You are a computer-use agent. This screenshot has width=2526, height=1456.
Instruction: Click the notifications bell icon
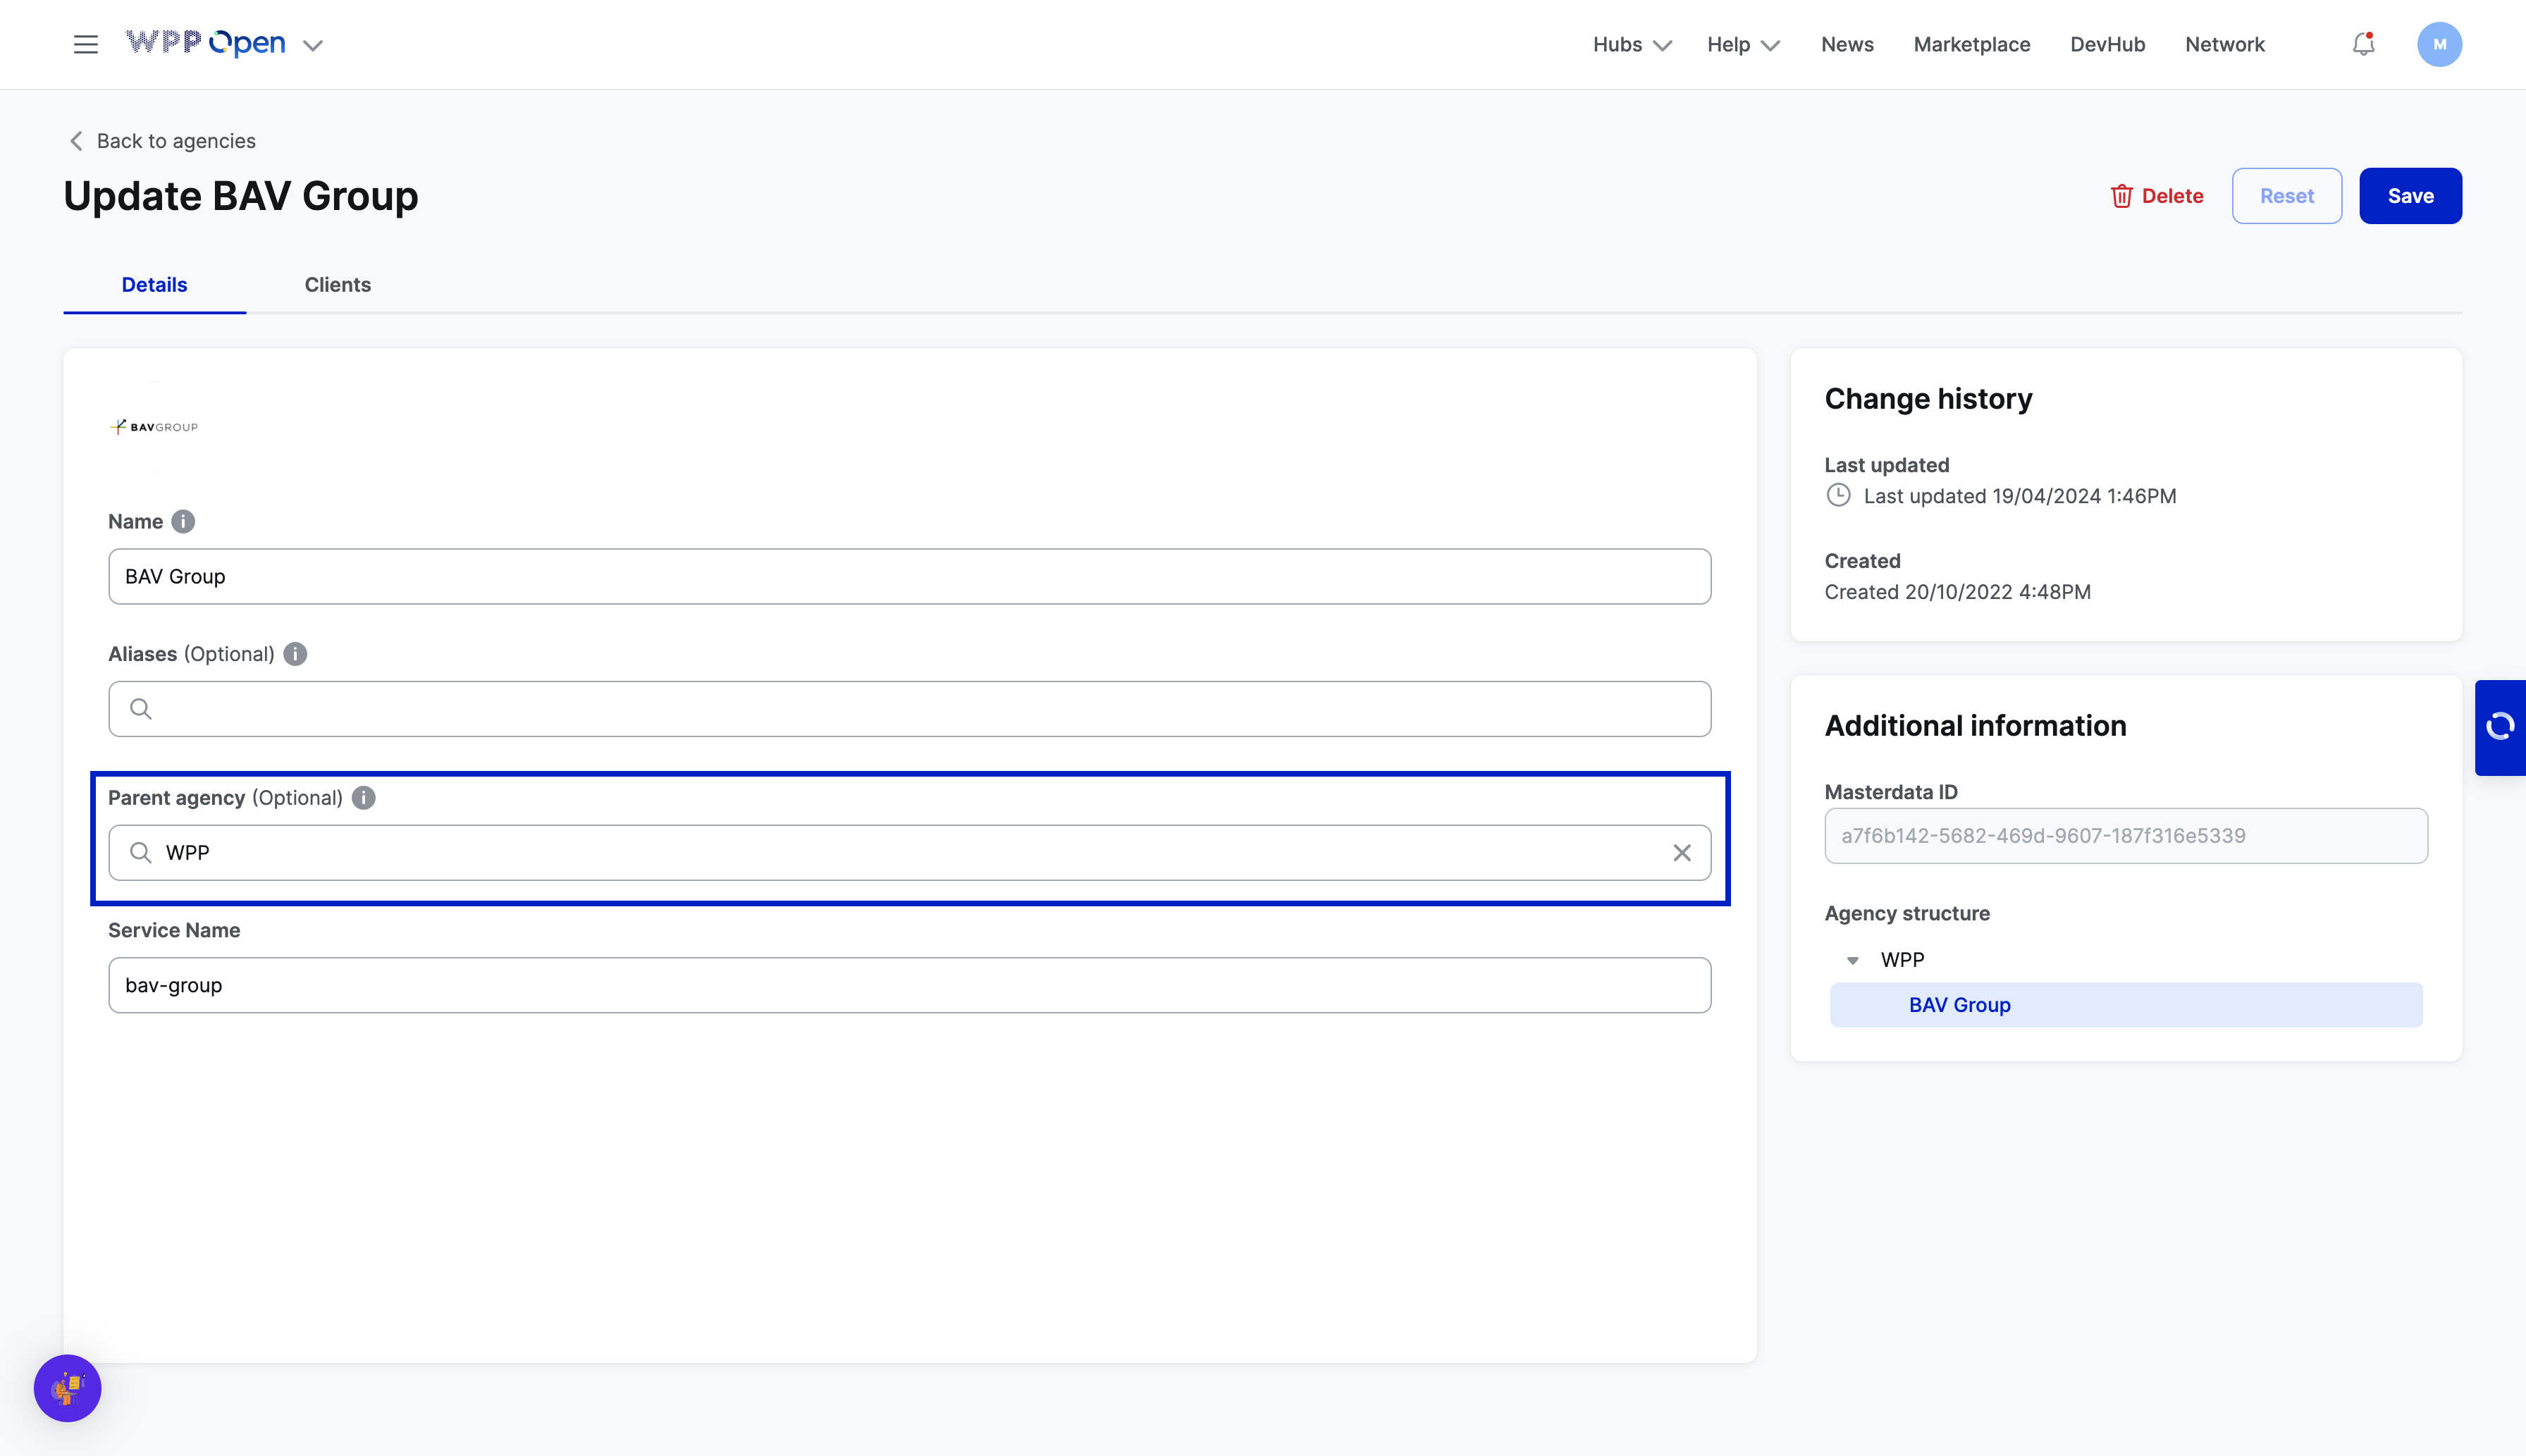coord(2363,44)
